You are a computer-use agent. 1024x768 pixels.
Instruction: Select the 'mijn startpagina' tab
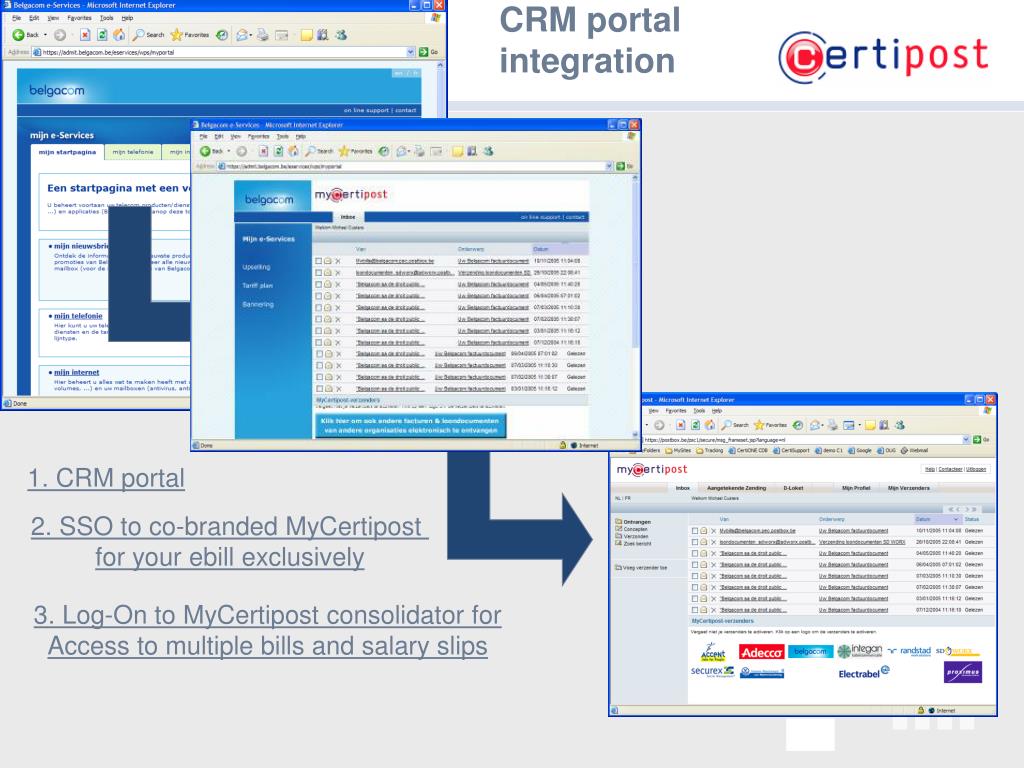click(67, 152)
